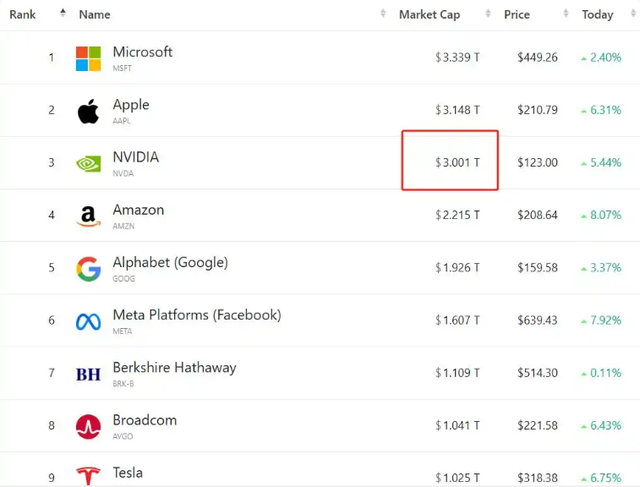This screenshot has width=640, height=487.
Task: Click the Microsoft four-color logo
Action: click(88, 58)
